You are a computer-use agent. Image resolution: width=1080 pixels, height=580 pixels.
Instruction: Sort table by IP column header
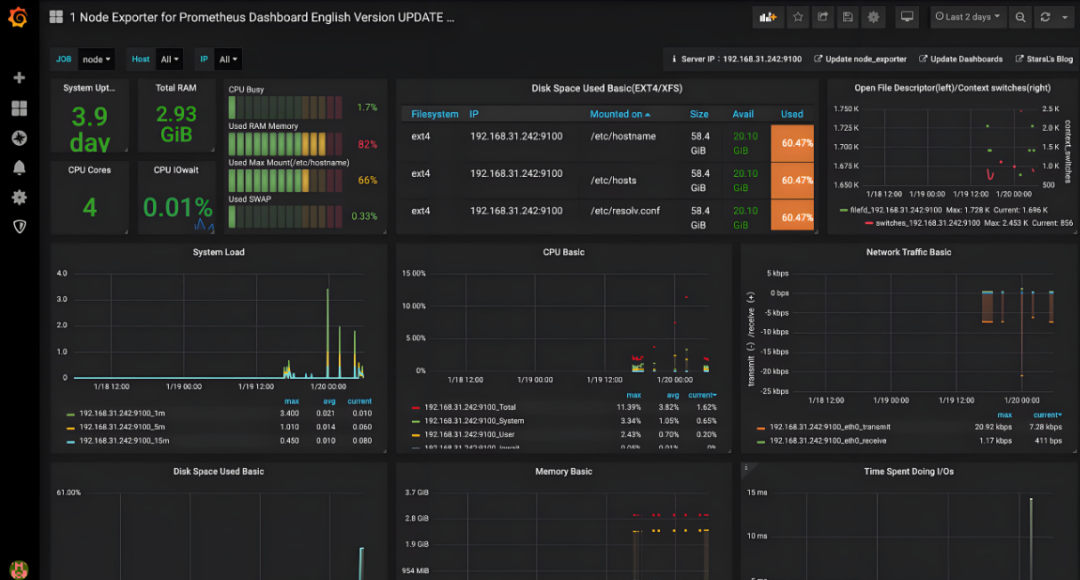474,114
